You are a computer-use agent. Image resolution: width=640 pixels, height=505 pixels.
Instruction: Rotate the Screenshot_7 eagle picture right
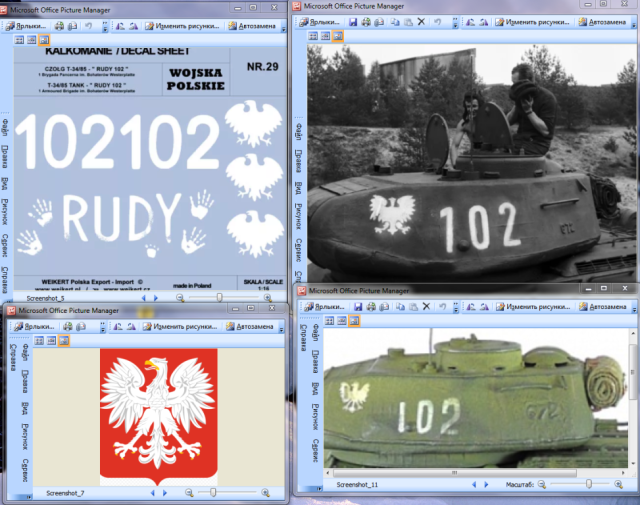tap(131, 326)
